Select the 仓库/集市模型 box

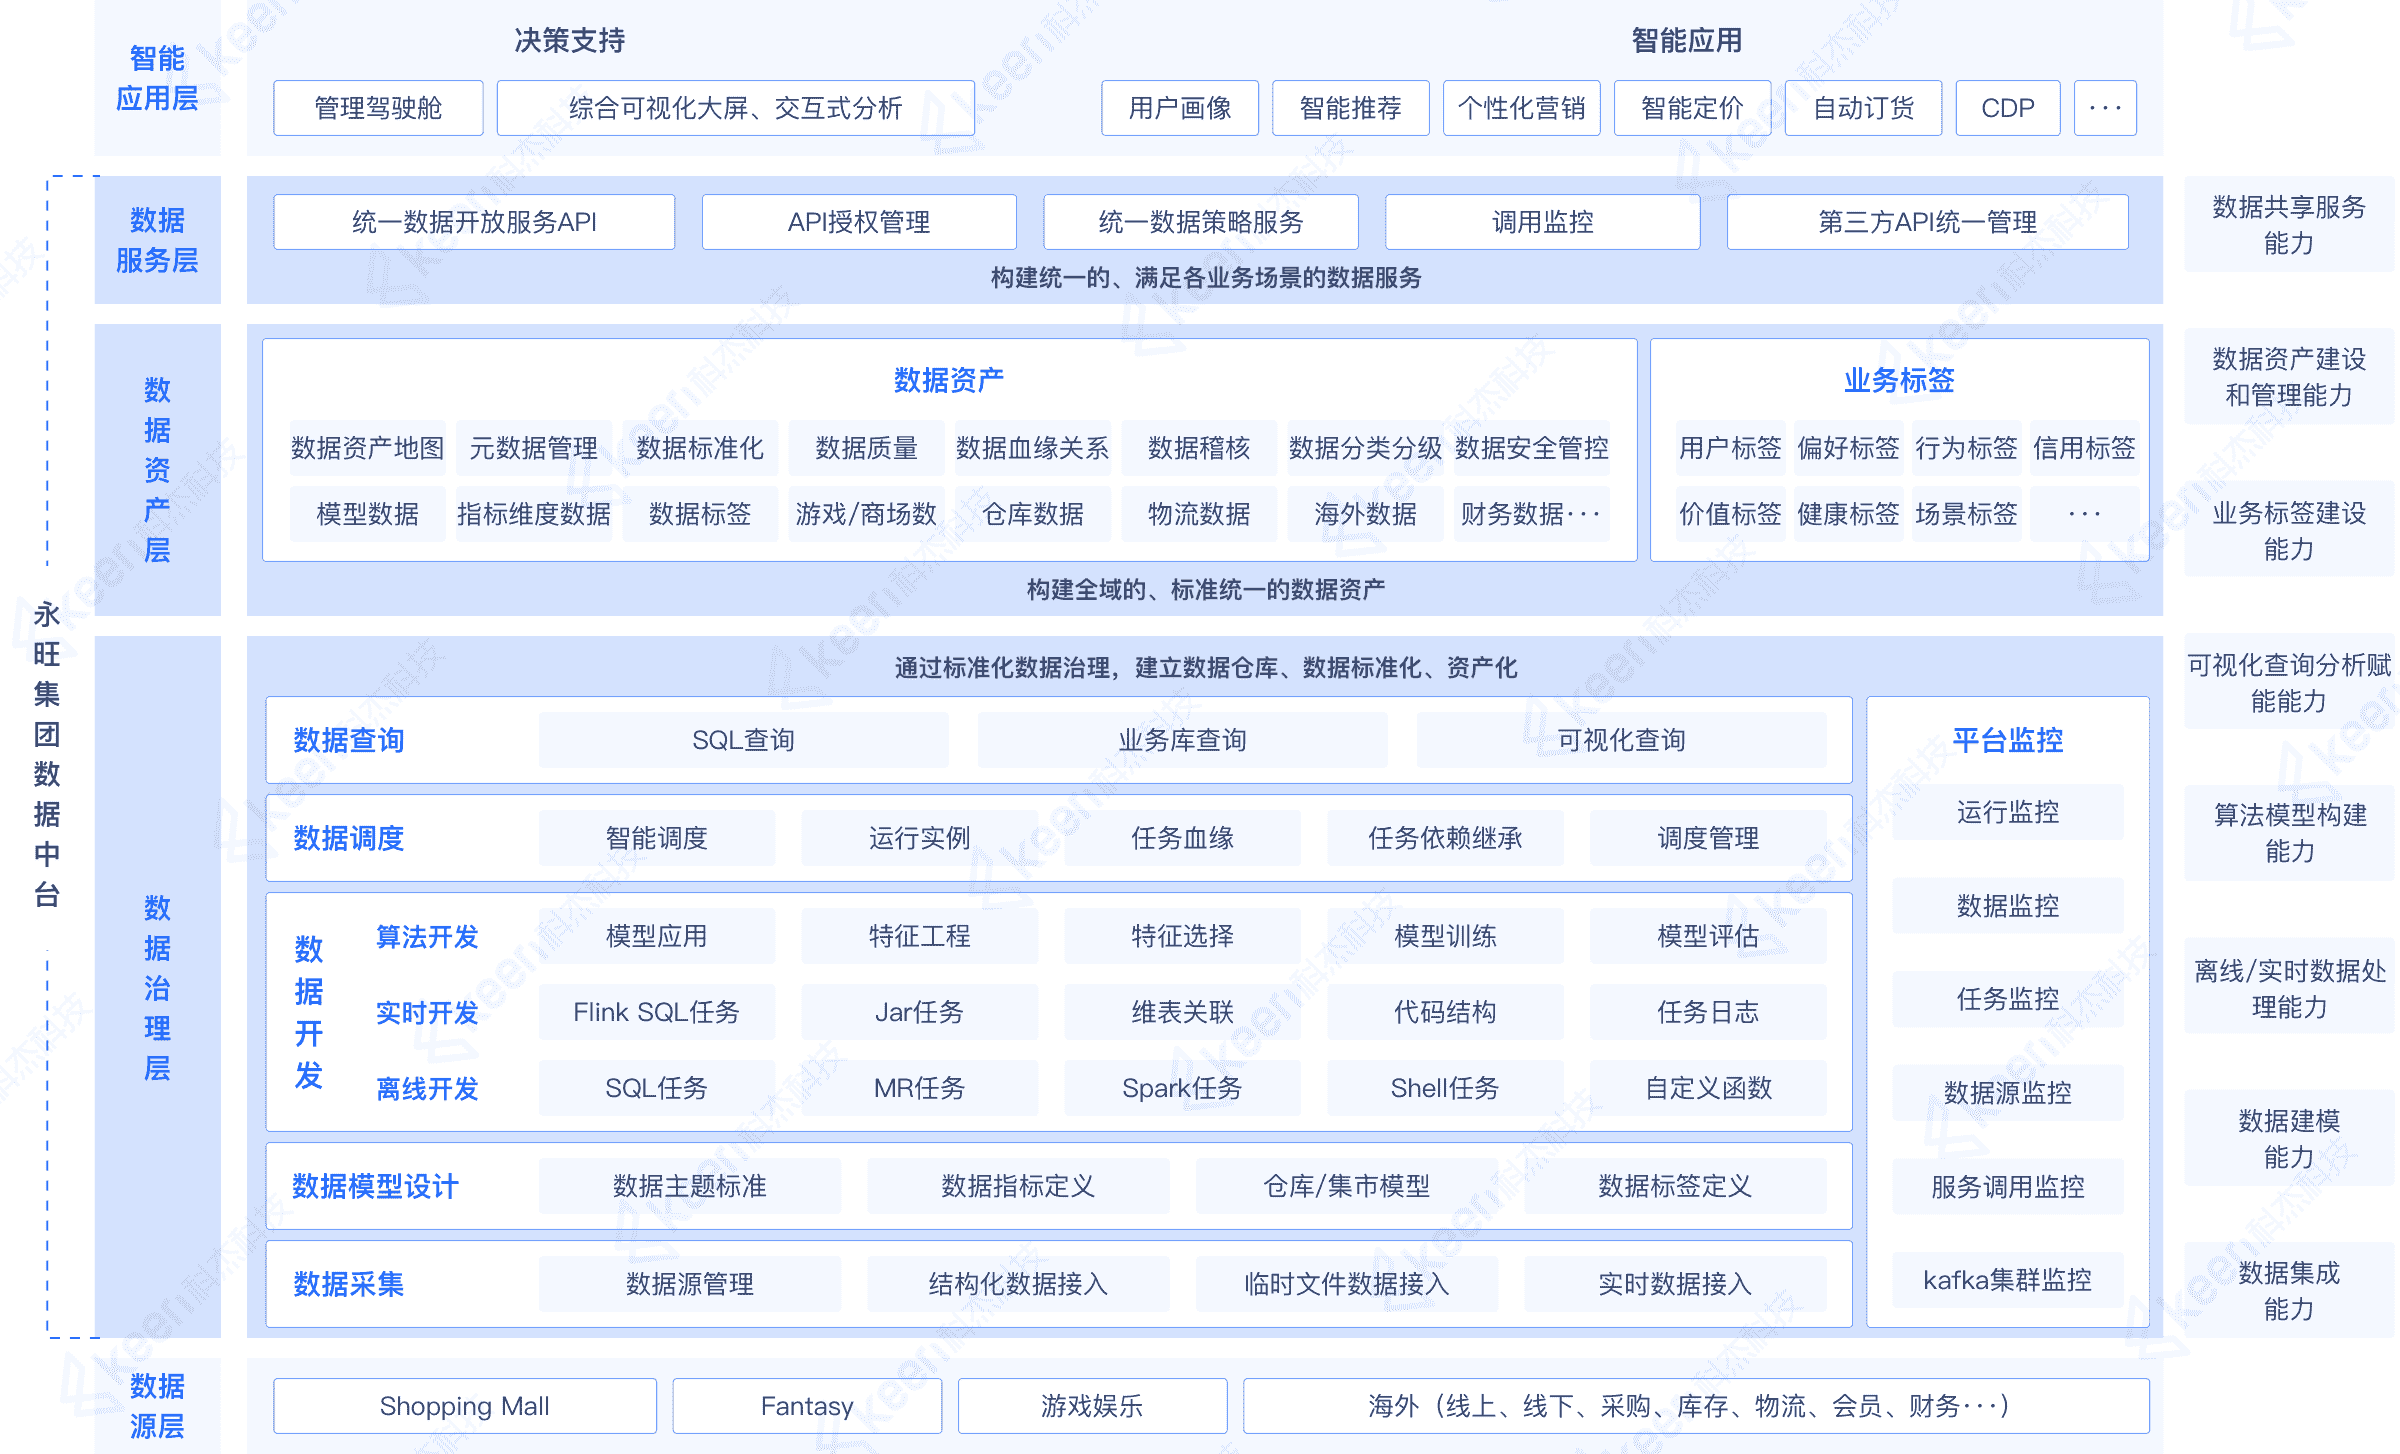1347,1186
